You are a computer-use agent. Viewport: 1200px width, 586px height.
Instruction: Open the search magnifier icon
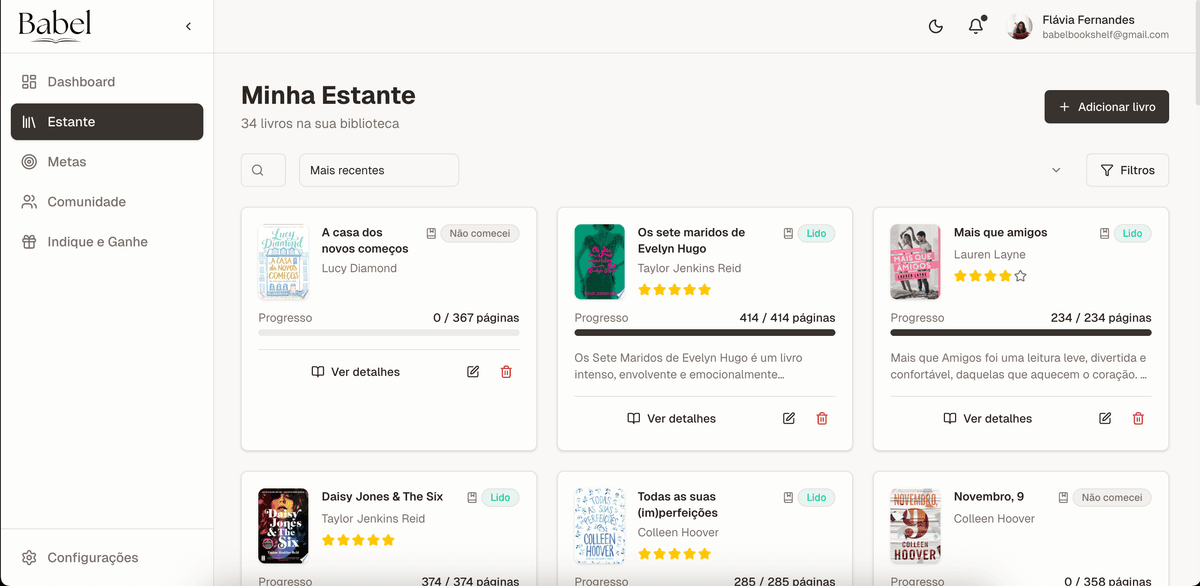pos(263,170)
